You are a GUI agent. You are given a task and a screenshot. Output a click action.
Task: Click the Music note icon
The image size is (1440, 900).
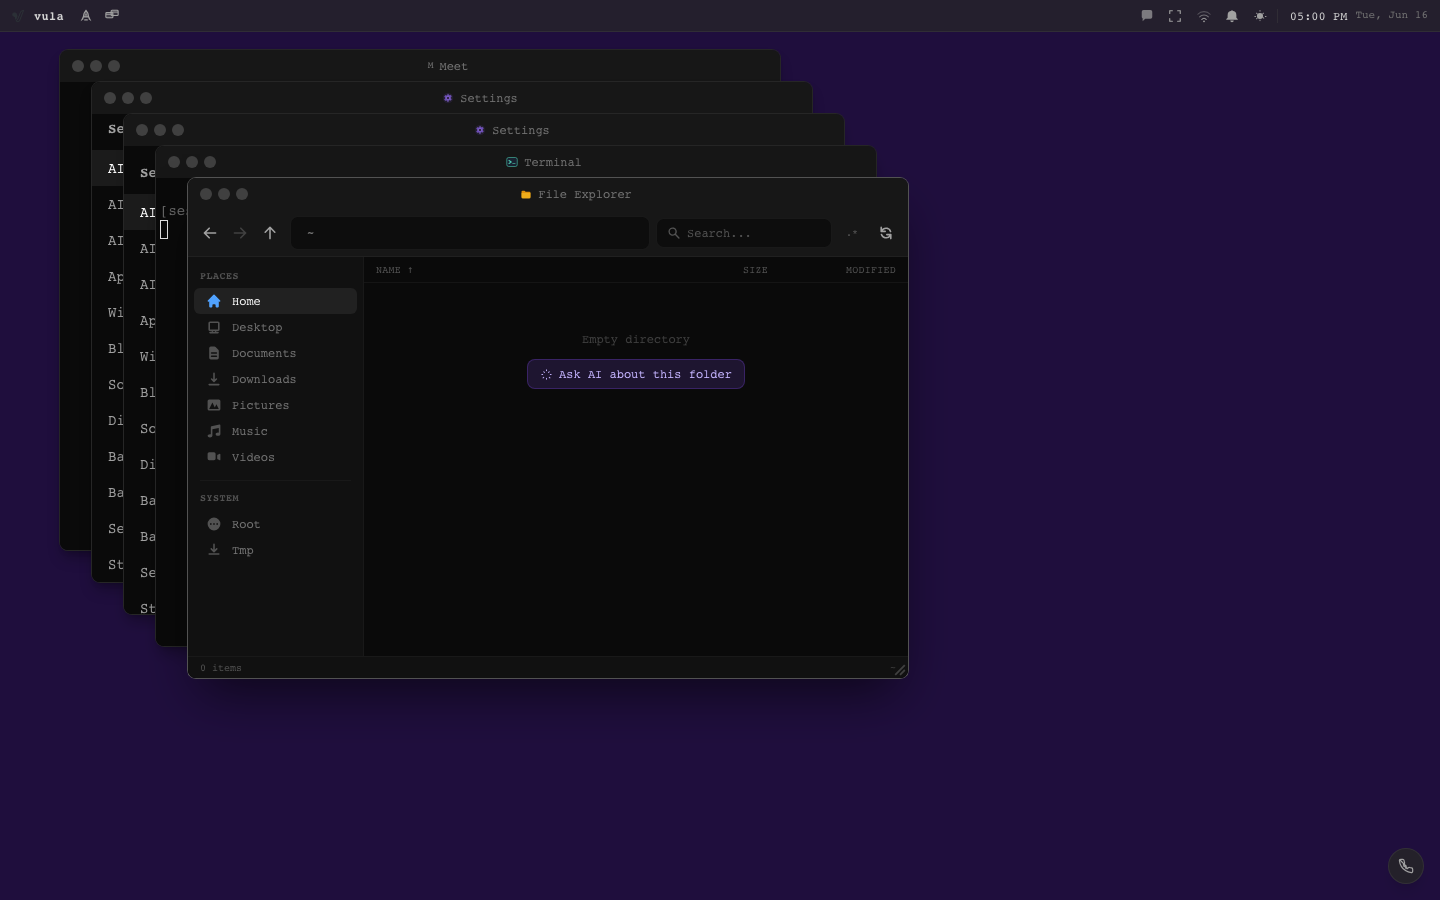click(214, 431)
